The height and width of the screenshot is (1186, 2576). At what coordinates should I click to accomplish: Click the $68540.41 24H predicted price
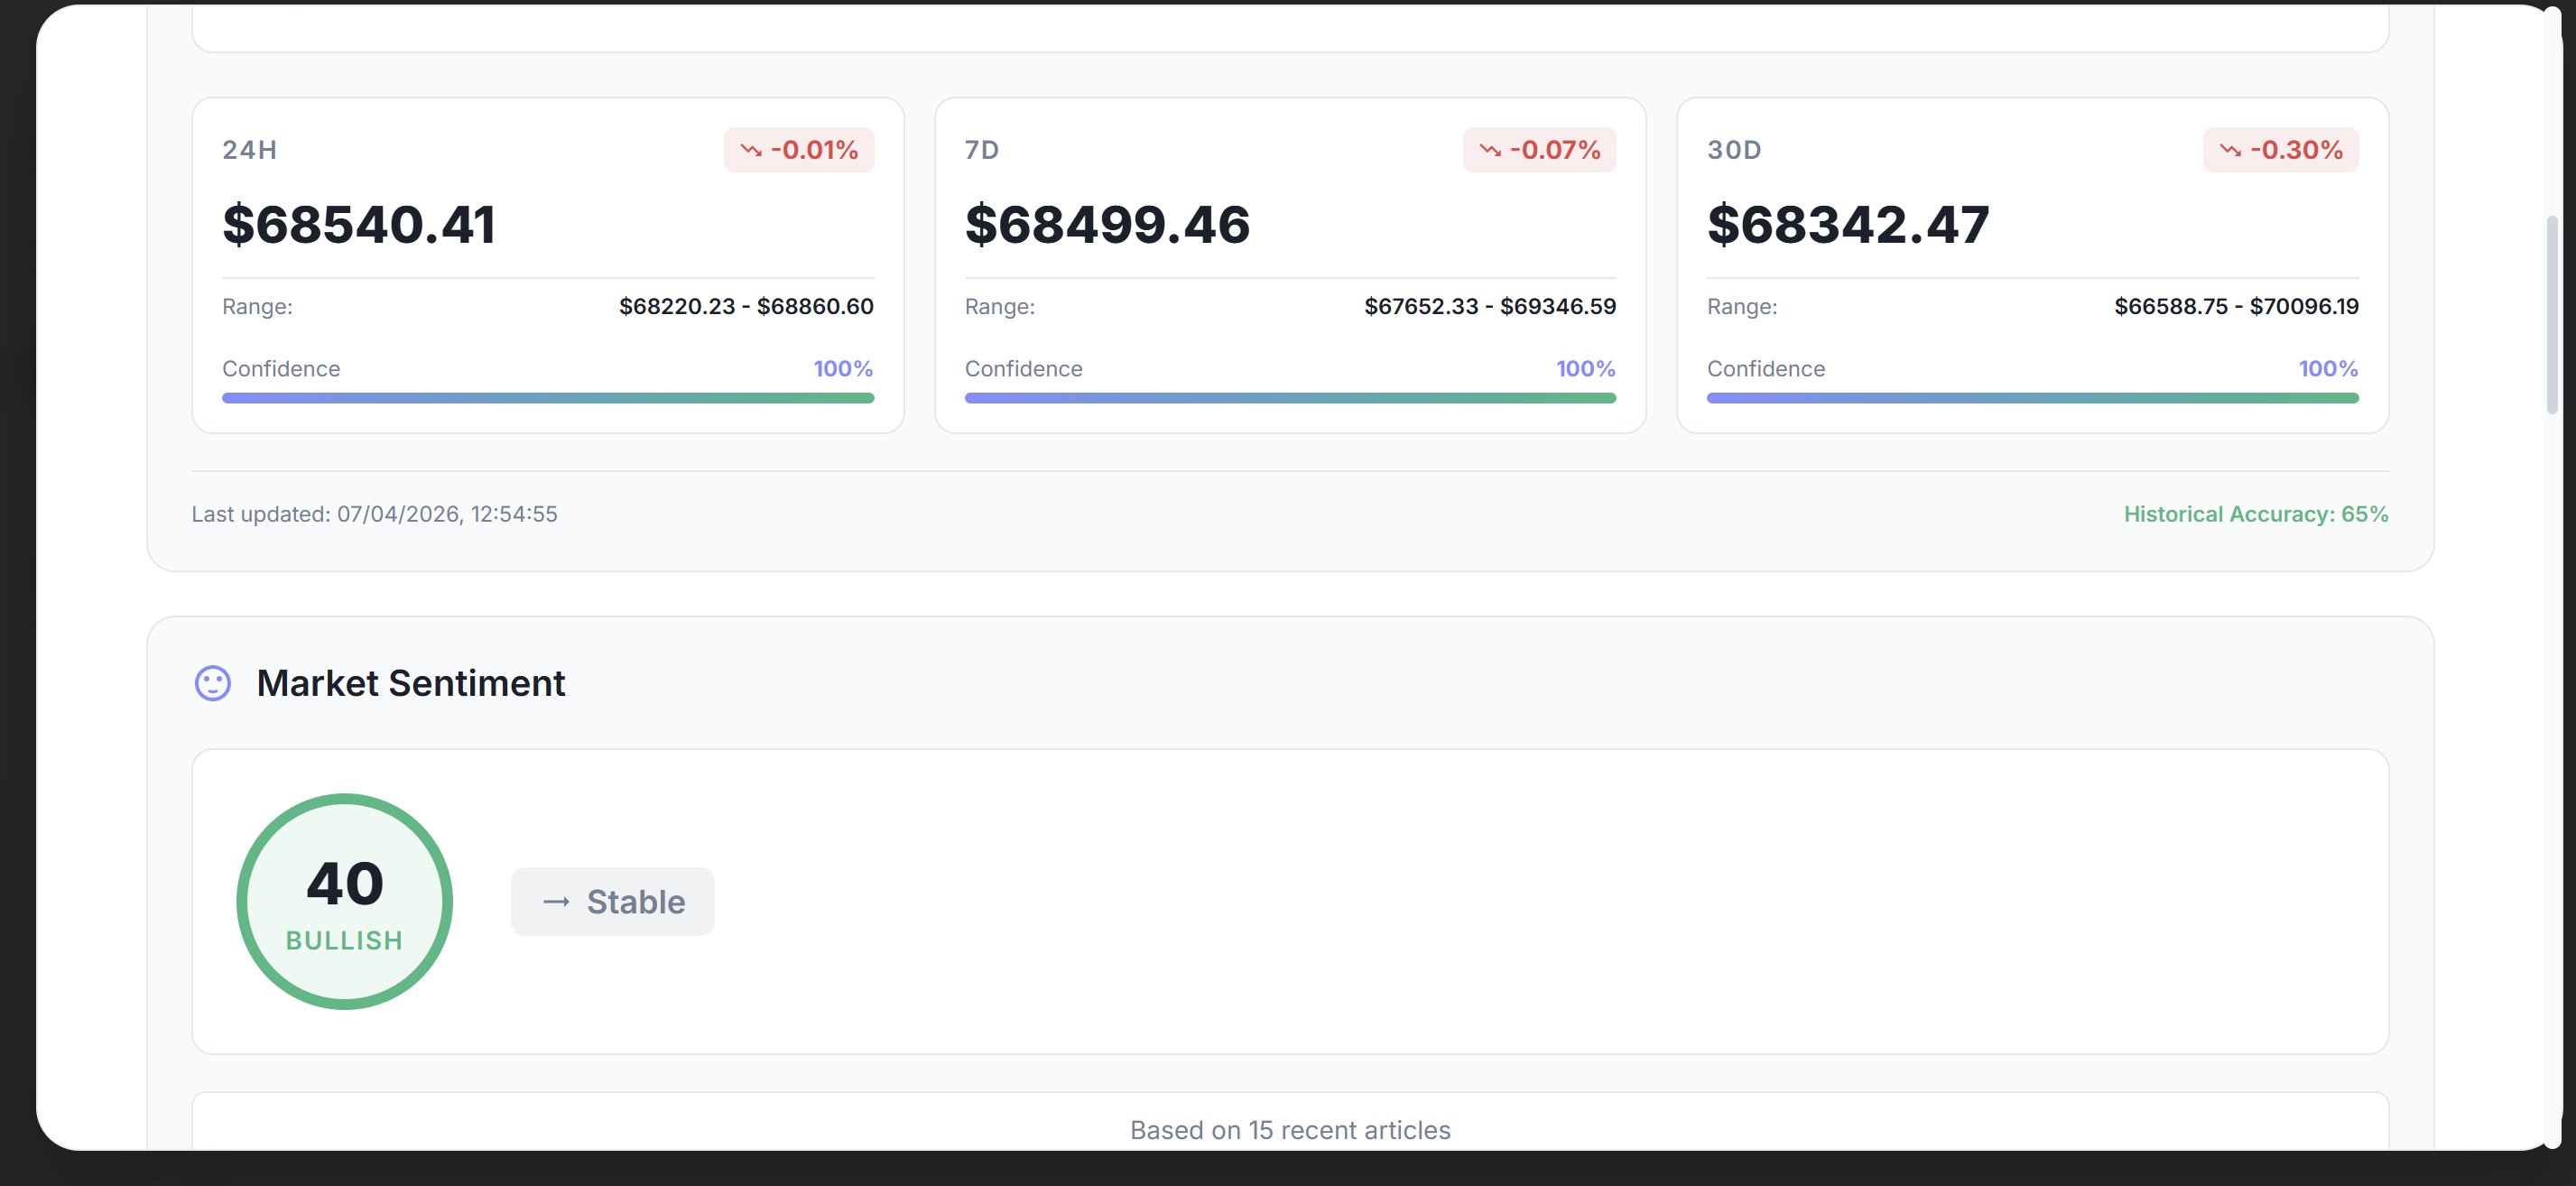tap(358, 224)
